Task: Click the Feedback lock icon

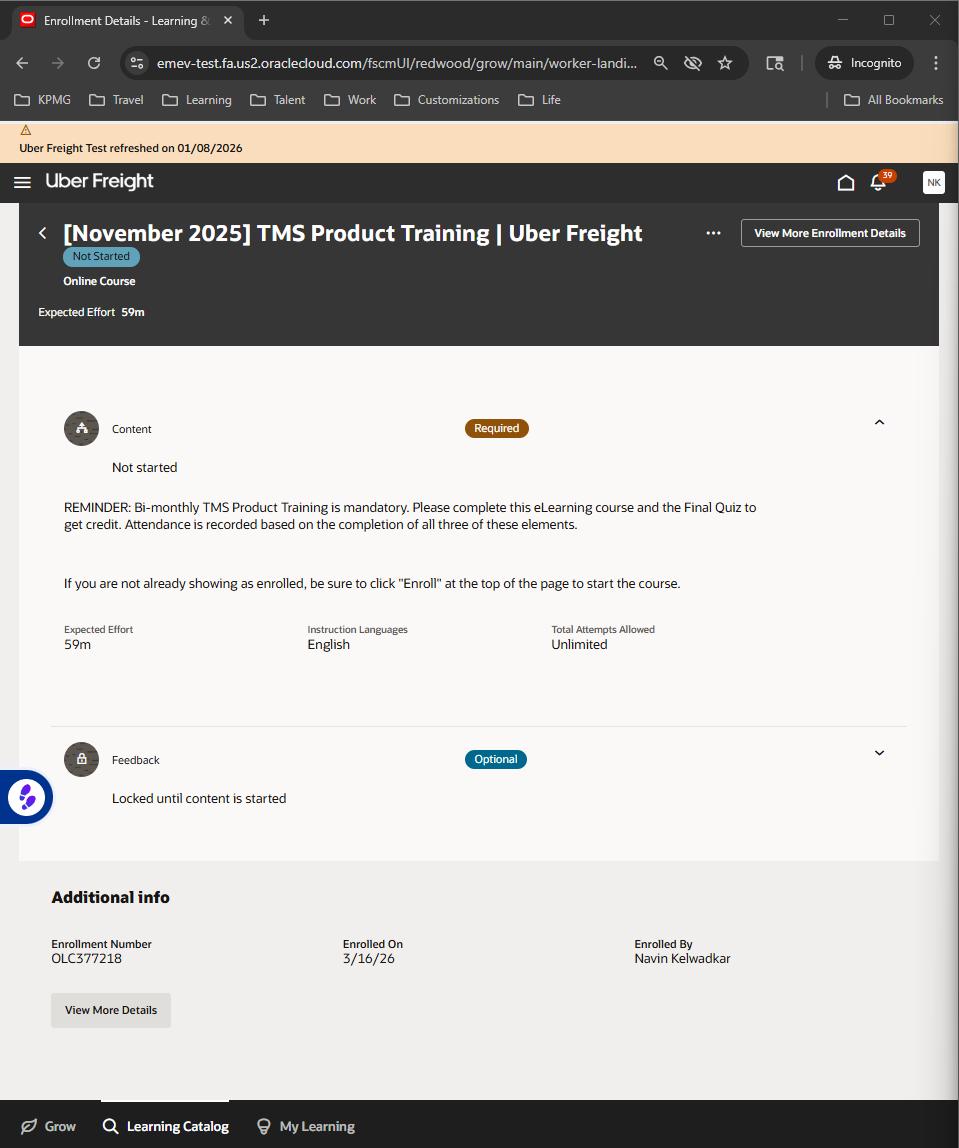Action: tap(81, 759)
